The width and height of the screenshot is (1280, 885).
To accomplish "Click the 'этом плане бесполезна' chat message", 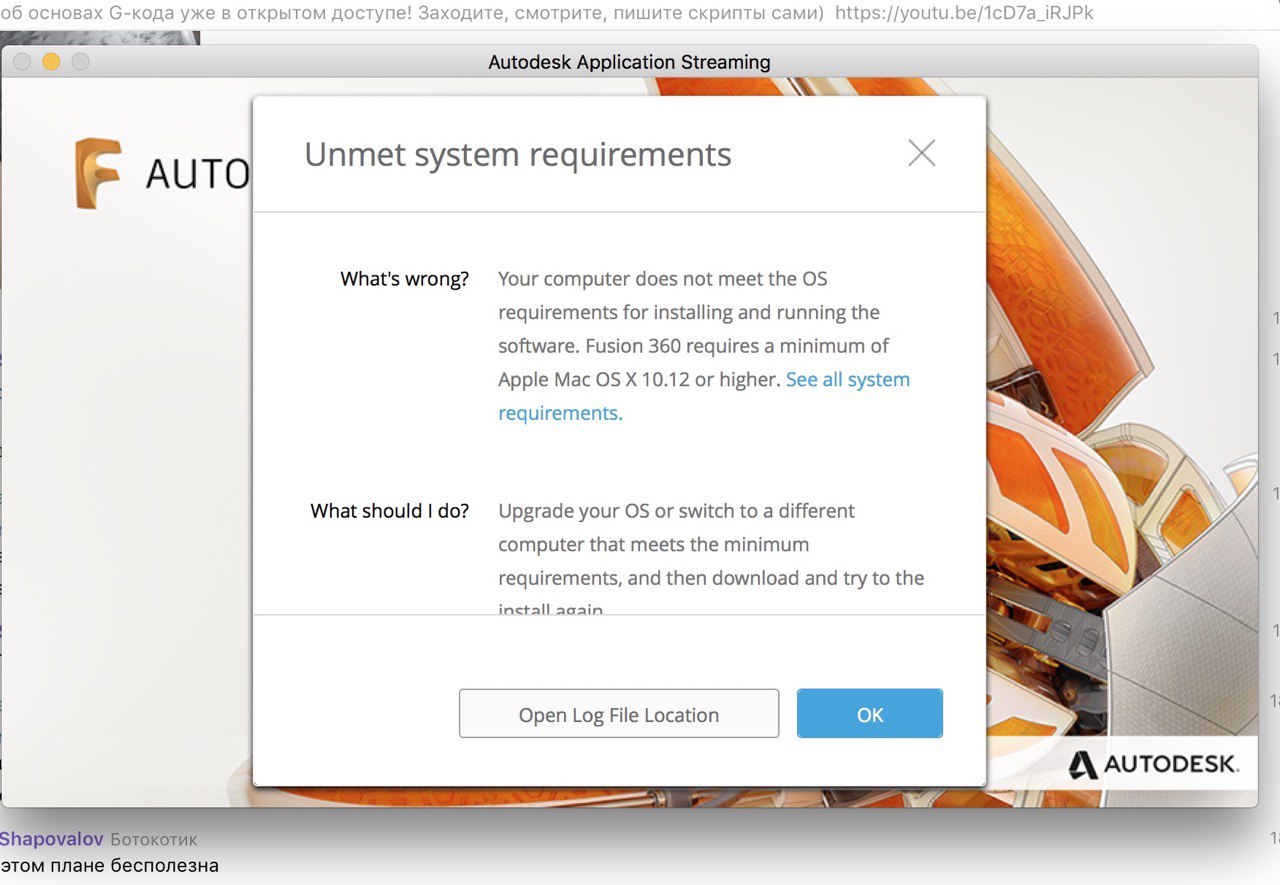I will [x=109, y=865].
